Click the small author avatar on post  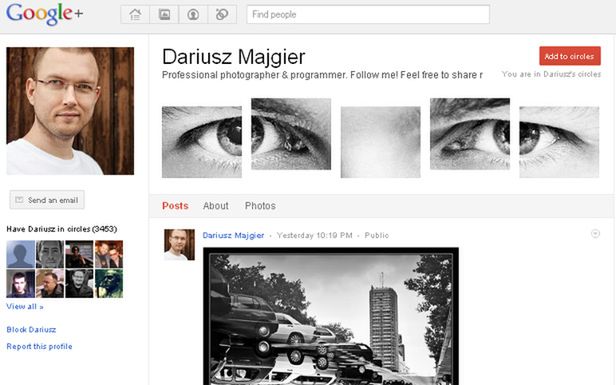(x=179, y=245)
